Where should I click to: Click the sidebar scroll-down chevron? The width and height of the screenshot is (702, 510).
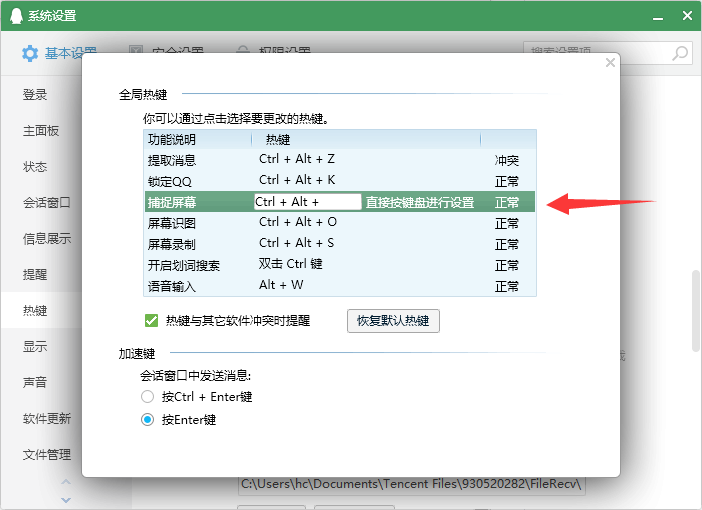coord(66,500)
